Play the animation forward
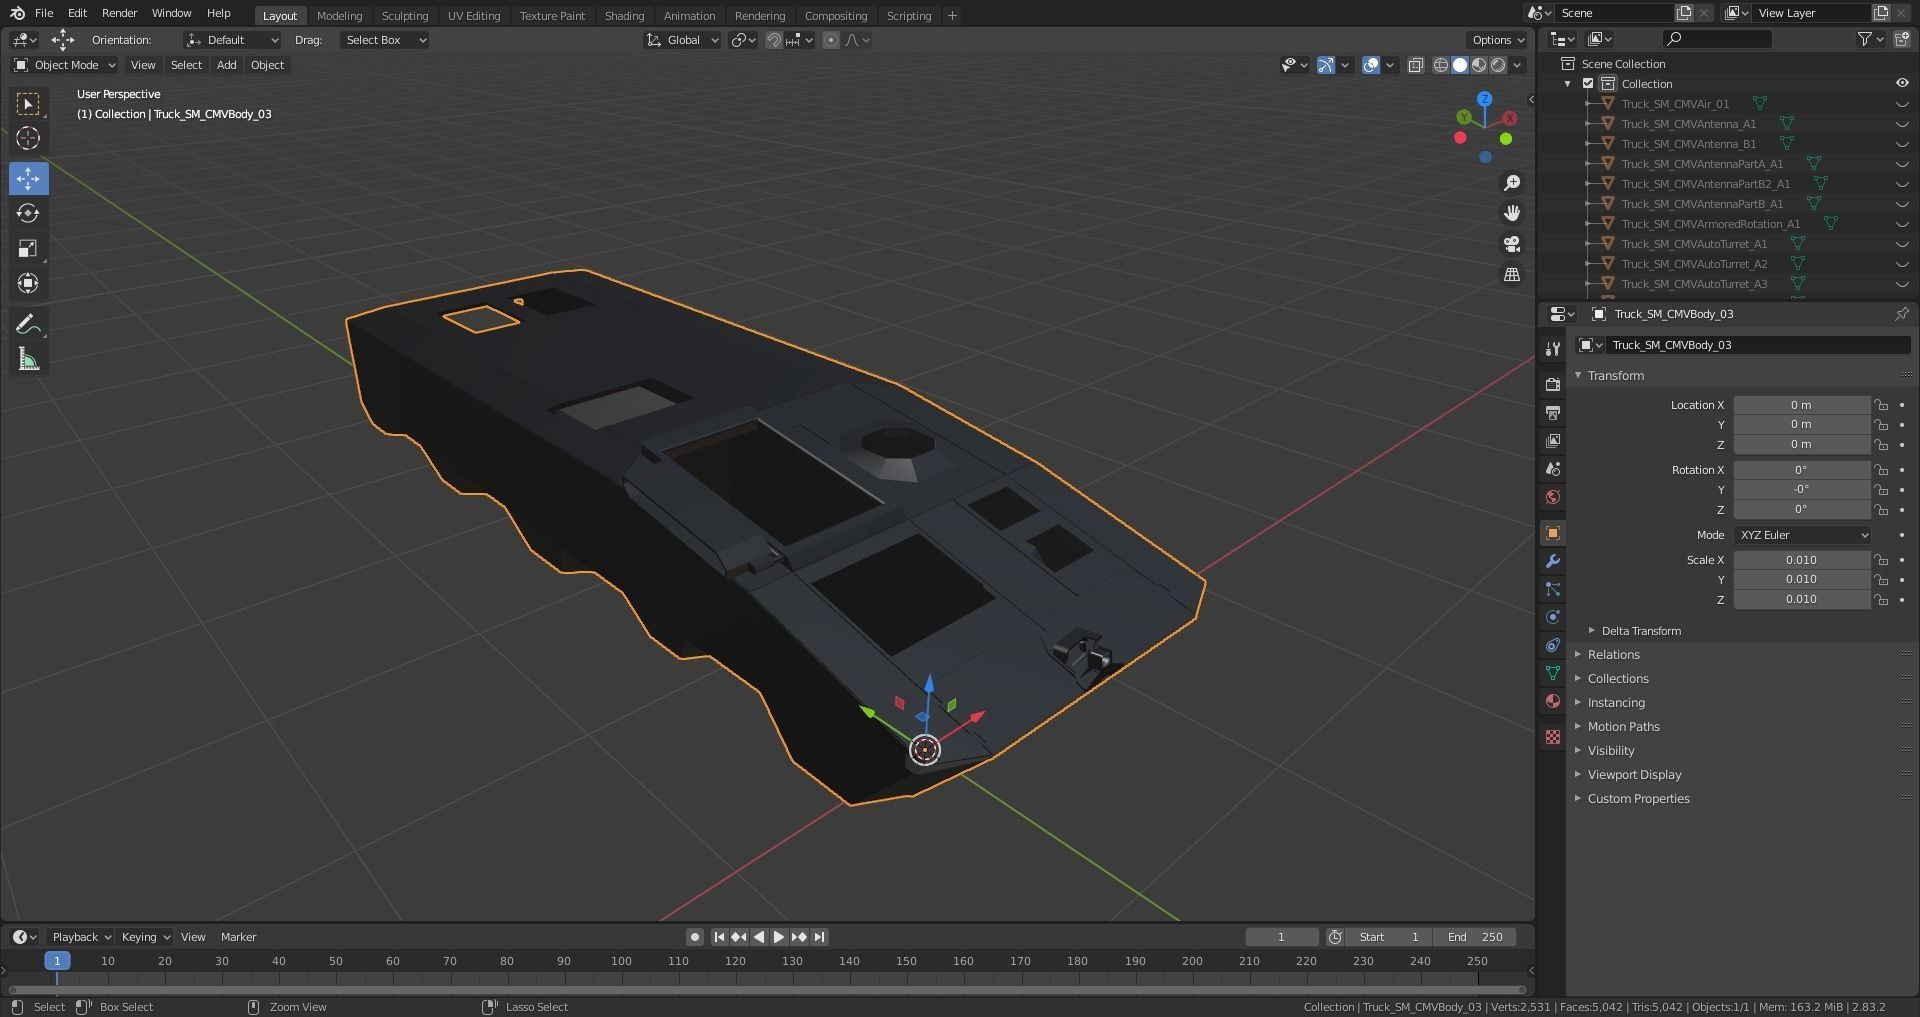The width and height of the screenshot is (1920, 1017). [779, 937]
